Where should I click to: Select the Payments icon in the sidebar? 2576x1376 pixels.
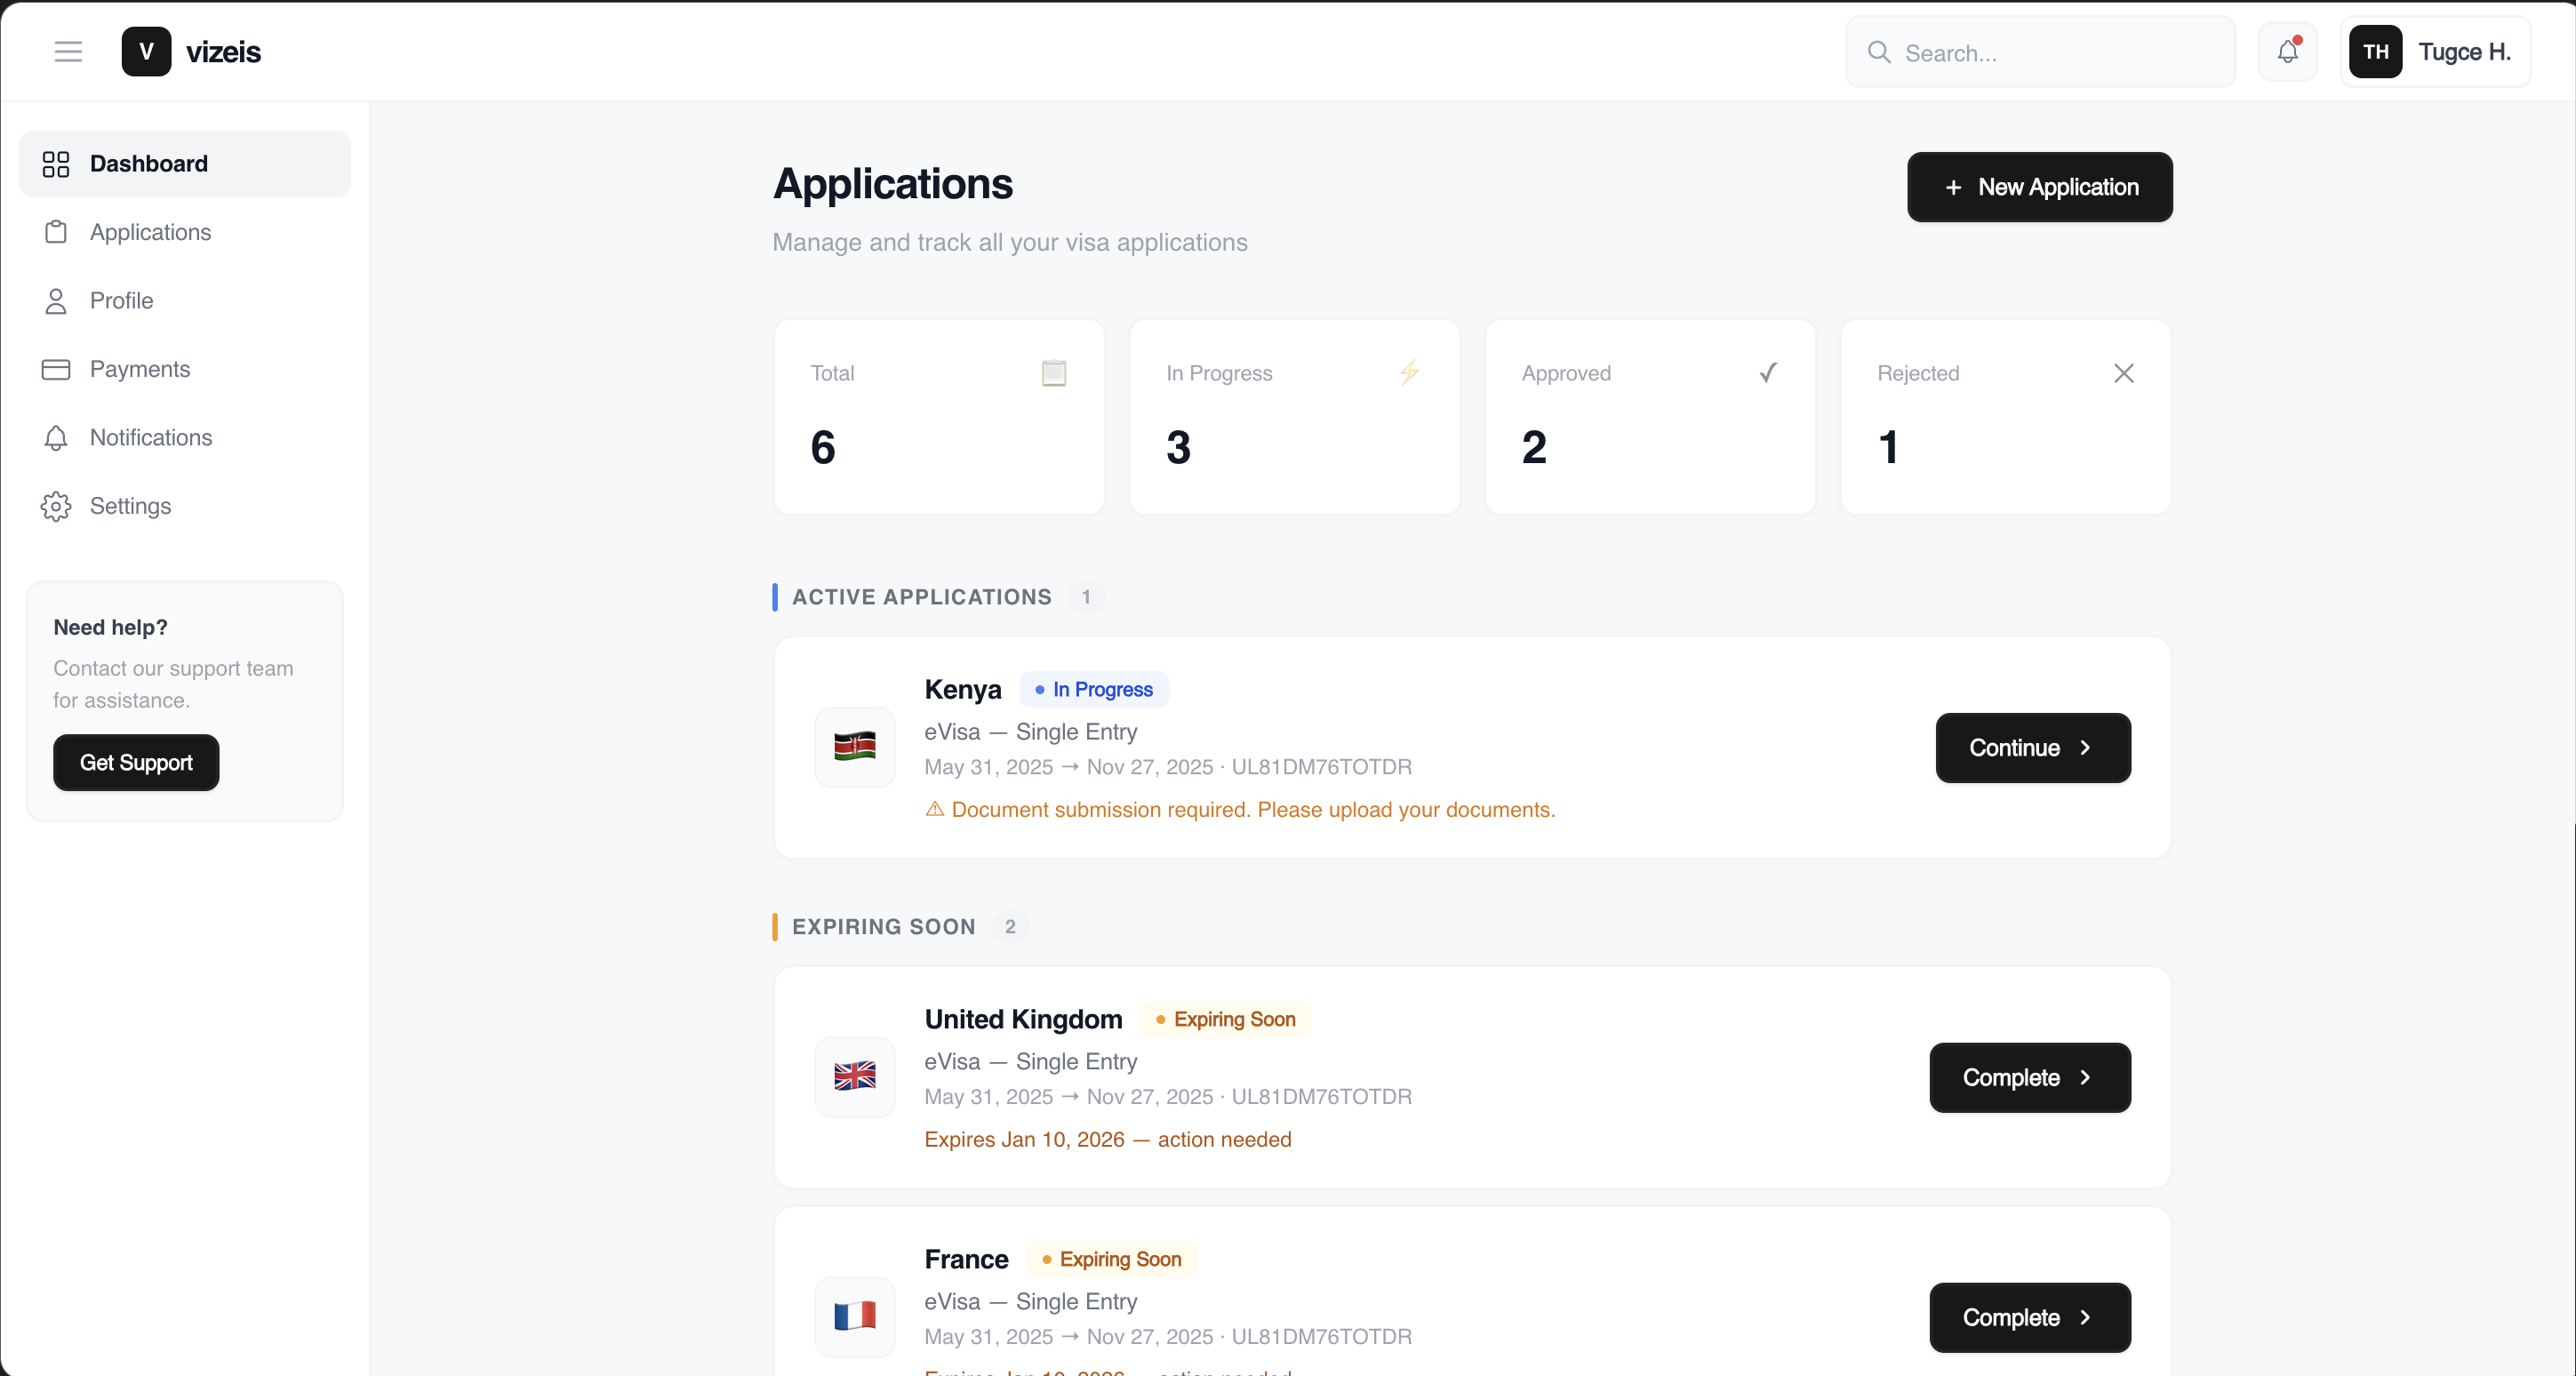click(x=56, y=369)
